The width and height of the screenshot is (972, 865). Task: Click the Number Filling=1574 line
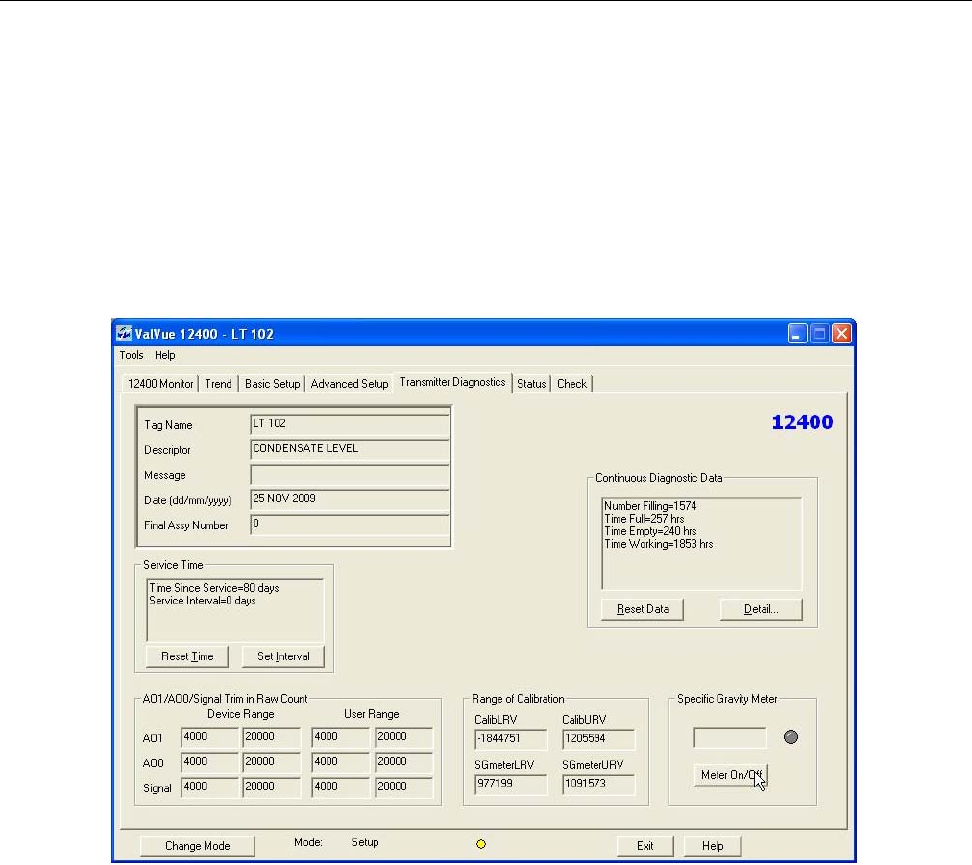pos(650,506)
